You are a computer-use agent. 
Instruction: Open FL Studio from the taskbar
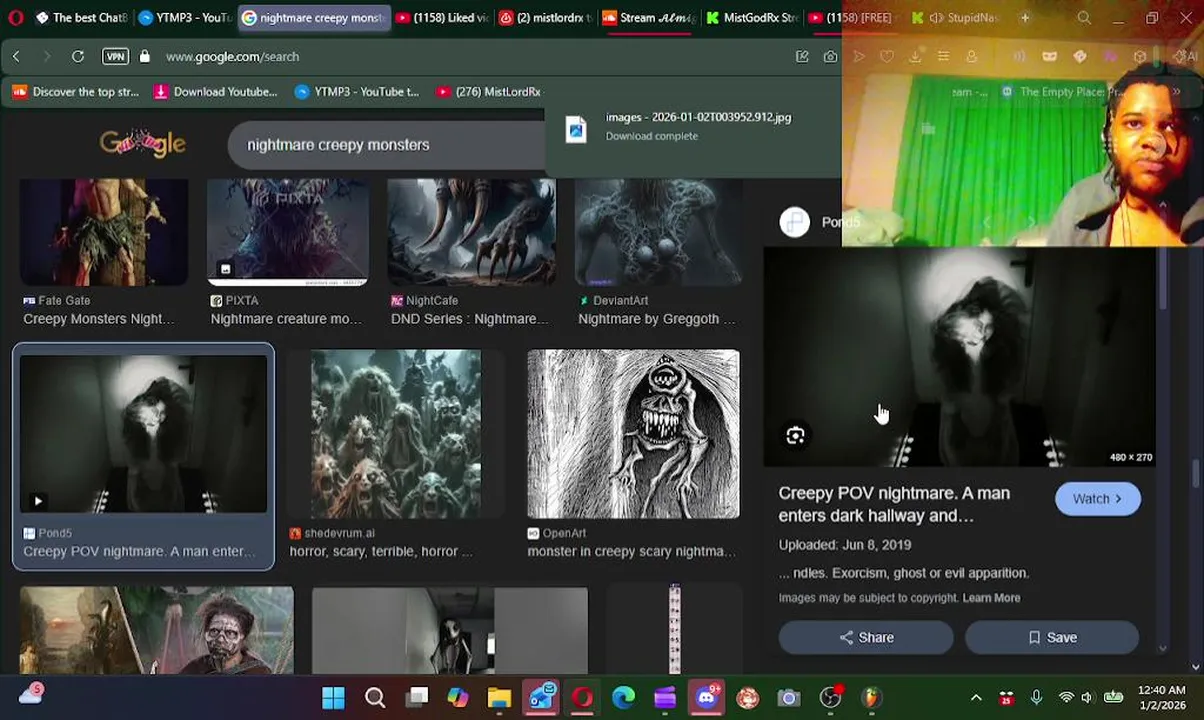pyautogui.click(x=871, y=698)
